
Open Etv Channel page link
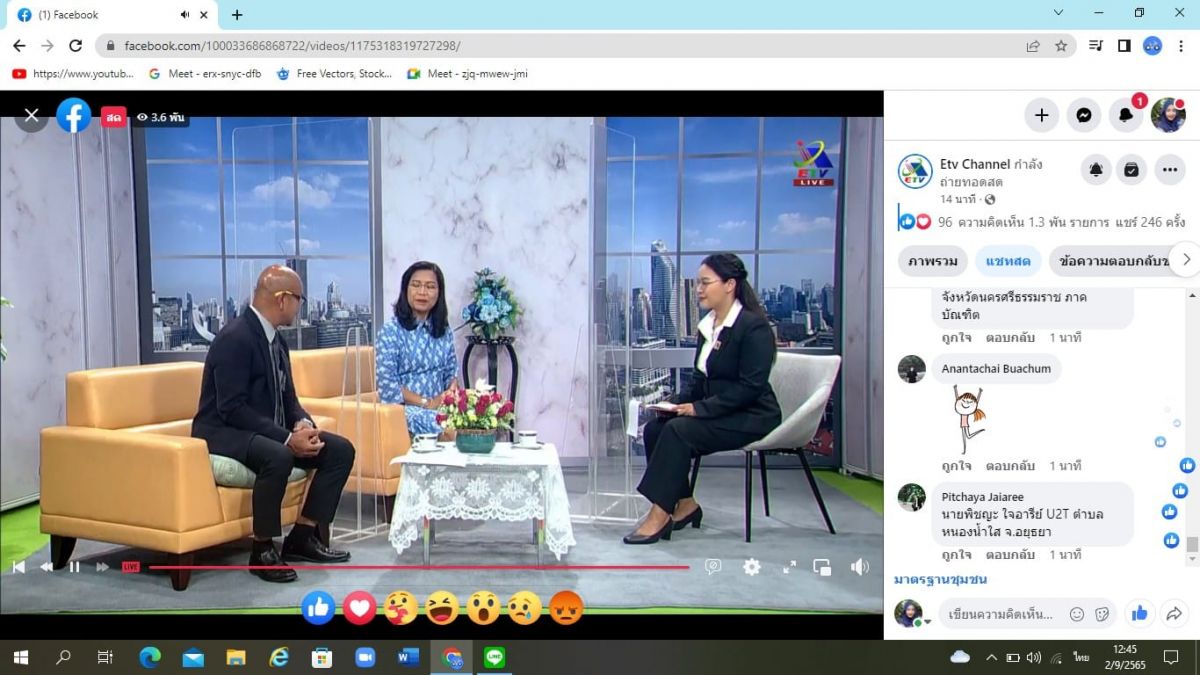click(974, 164)
